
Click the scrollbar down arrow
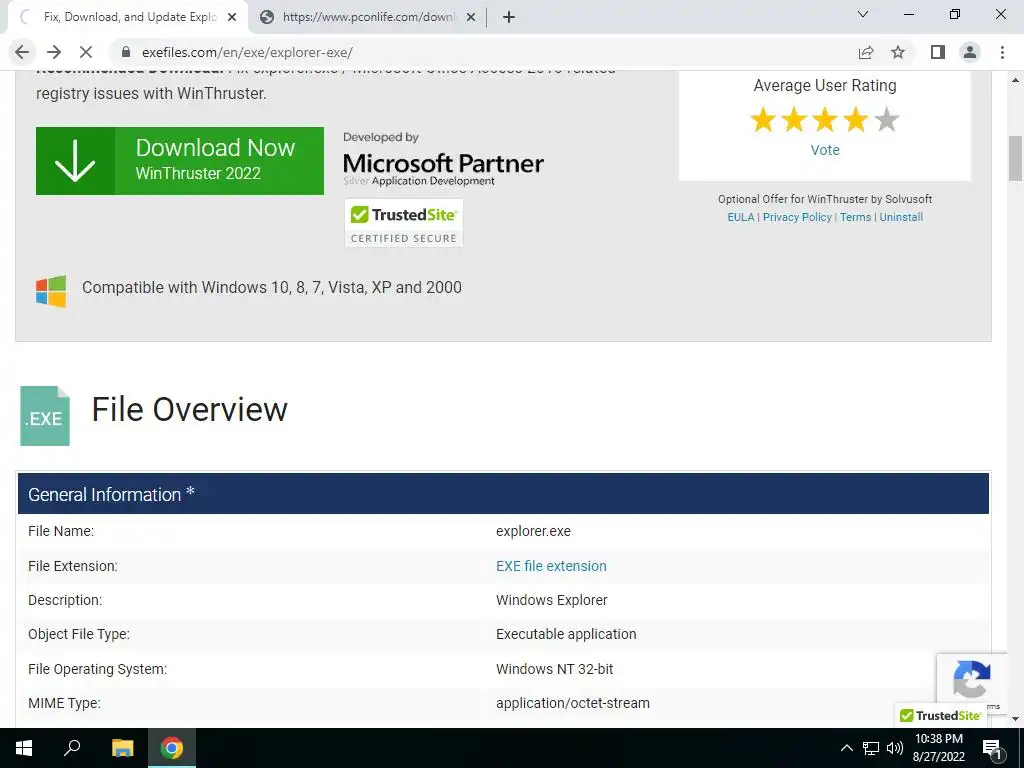point(1015,718)
